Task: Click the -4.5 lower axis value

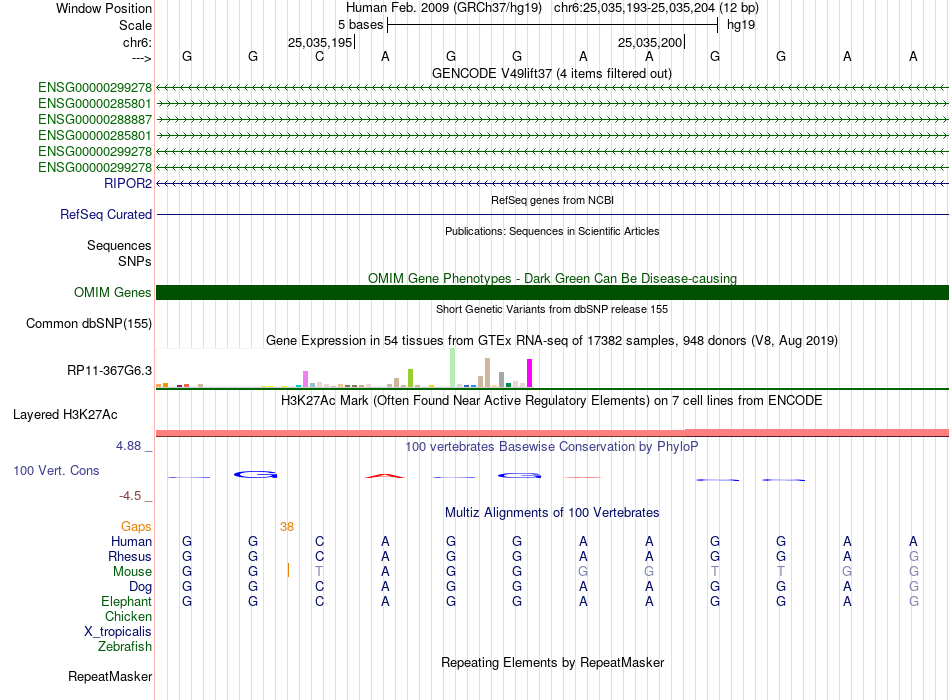Action: [x=130, y=496]
